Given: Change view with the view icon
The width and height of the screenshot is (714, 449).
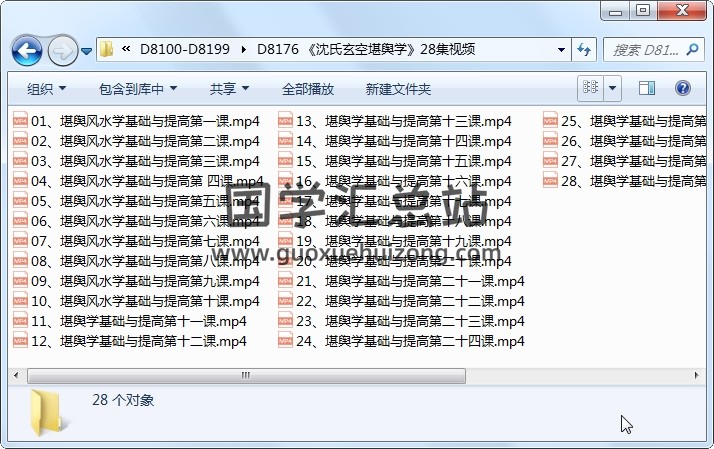Looking at the screenshot, I should [591, 88].
